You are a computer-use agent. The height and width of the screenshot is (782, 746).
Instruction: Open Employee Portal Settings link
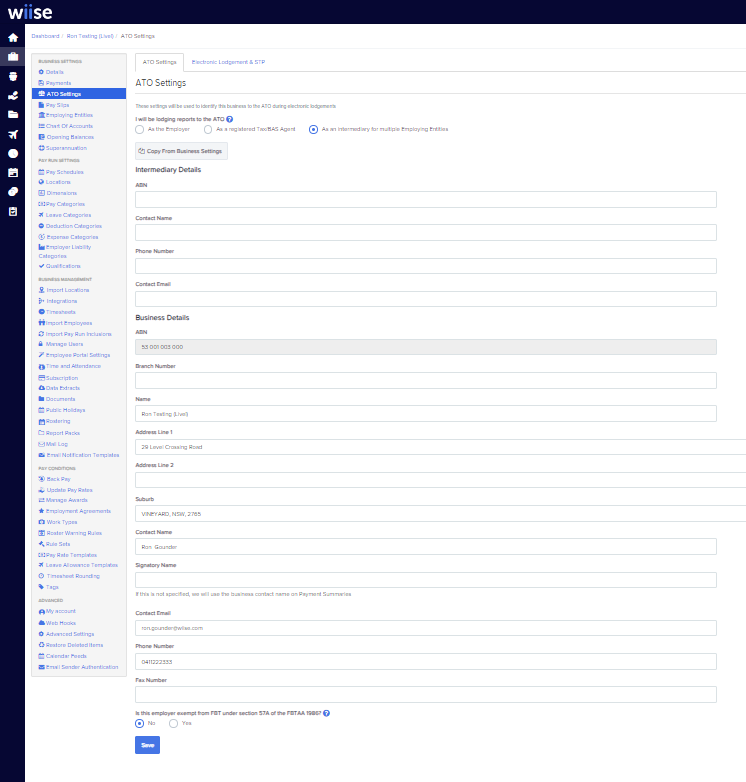coord(78,355)
